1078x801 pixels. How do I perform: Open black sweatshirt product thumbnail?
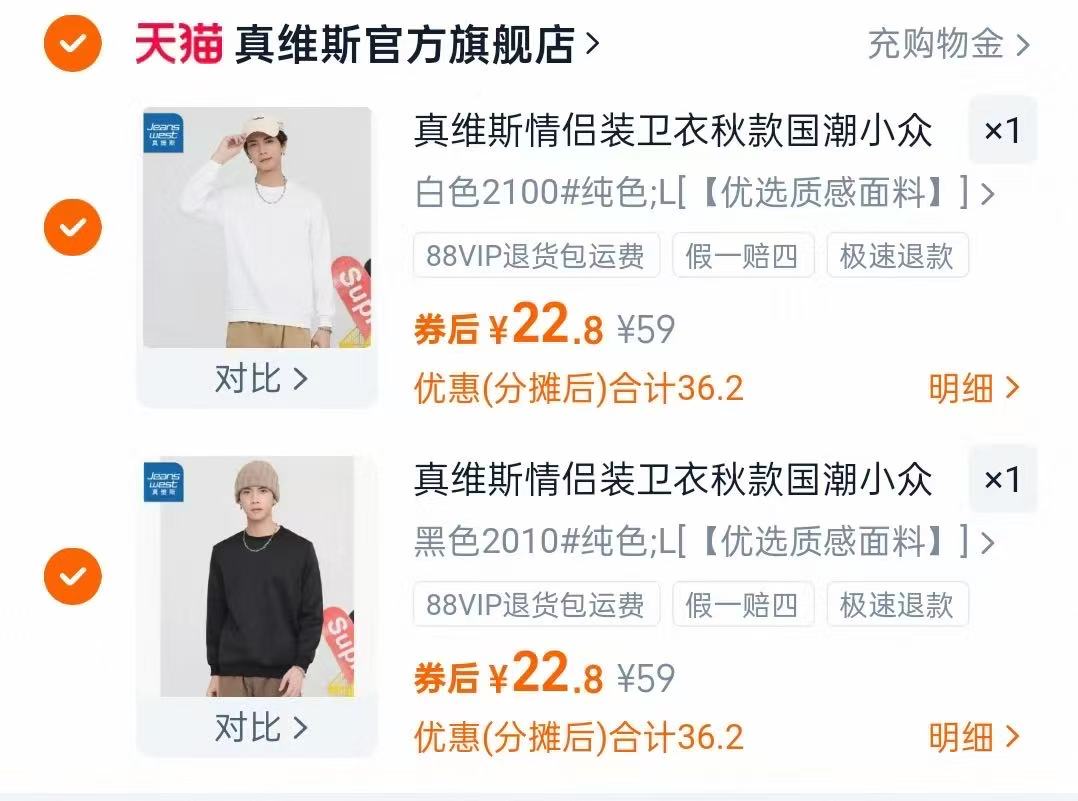pyautogui.click(x=257, y=576)
